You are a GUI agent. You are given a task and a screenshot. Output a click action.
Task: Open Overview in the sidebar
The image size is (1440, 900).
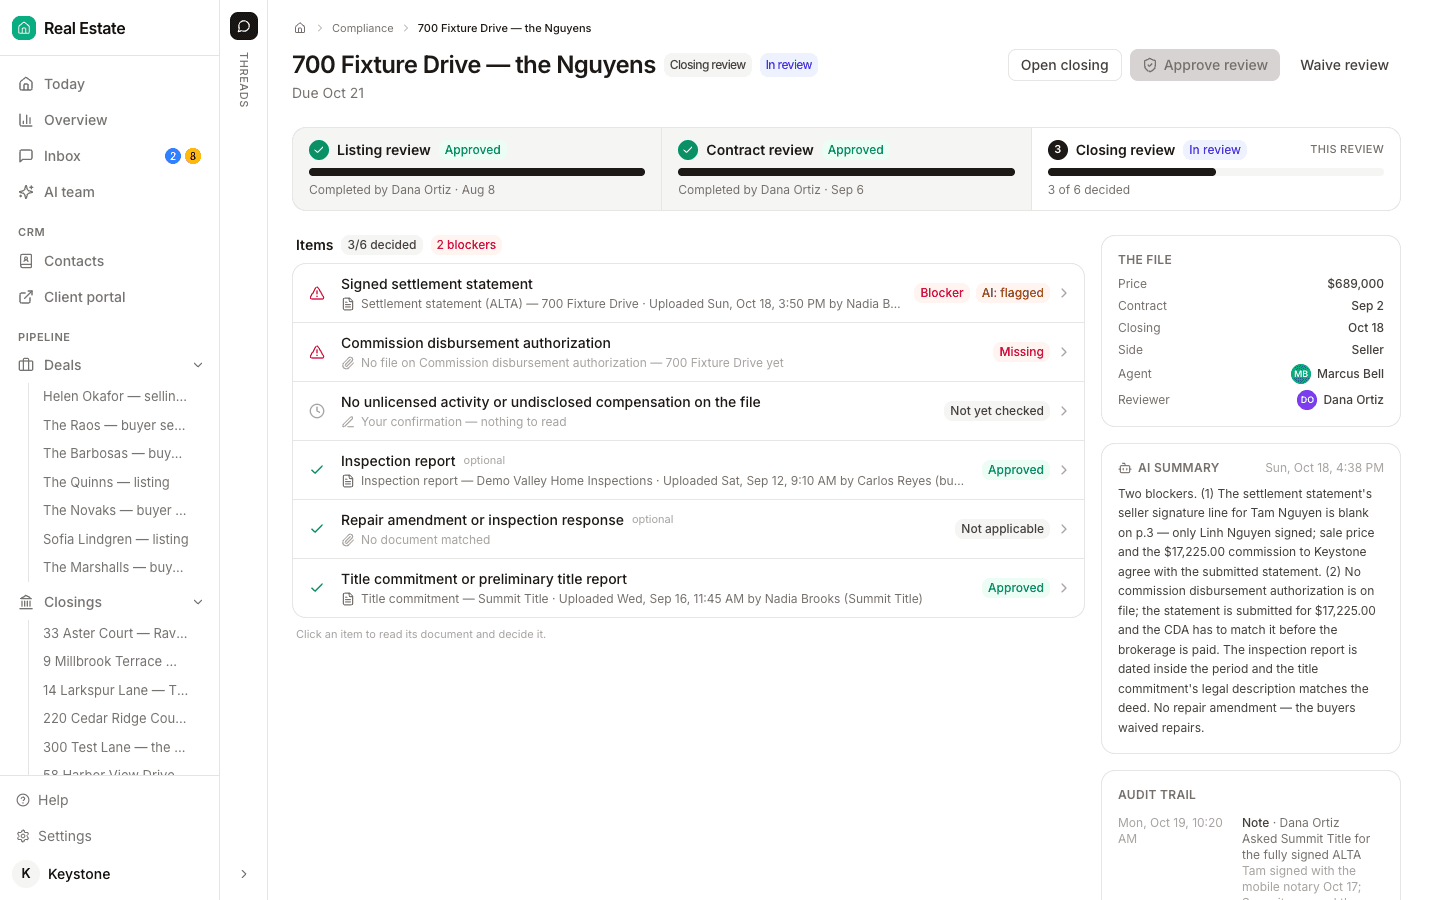tap(110, 120)
